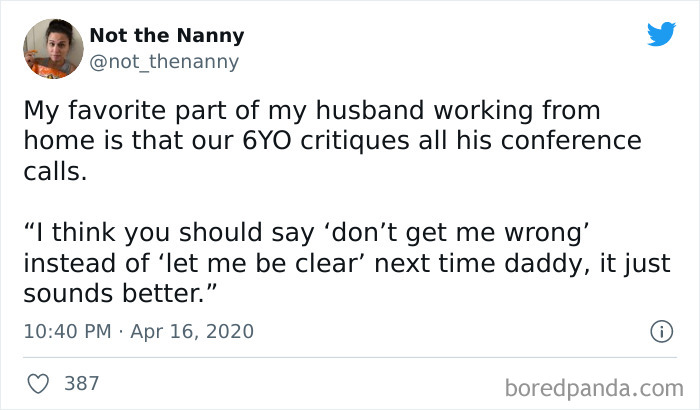Go to the boredpanda.com watermark
Screen dimensions: 700x410
[597, 385]
